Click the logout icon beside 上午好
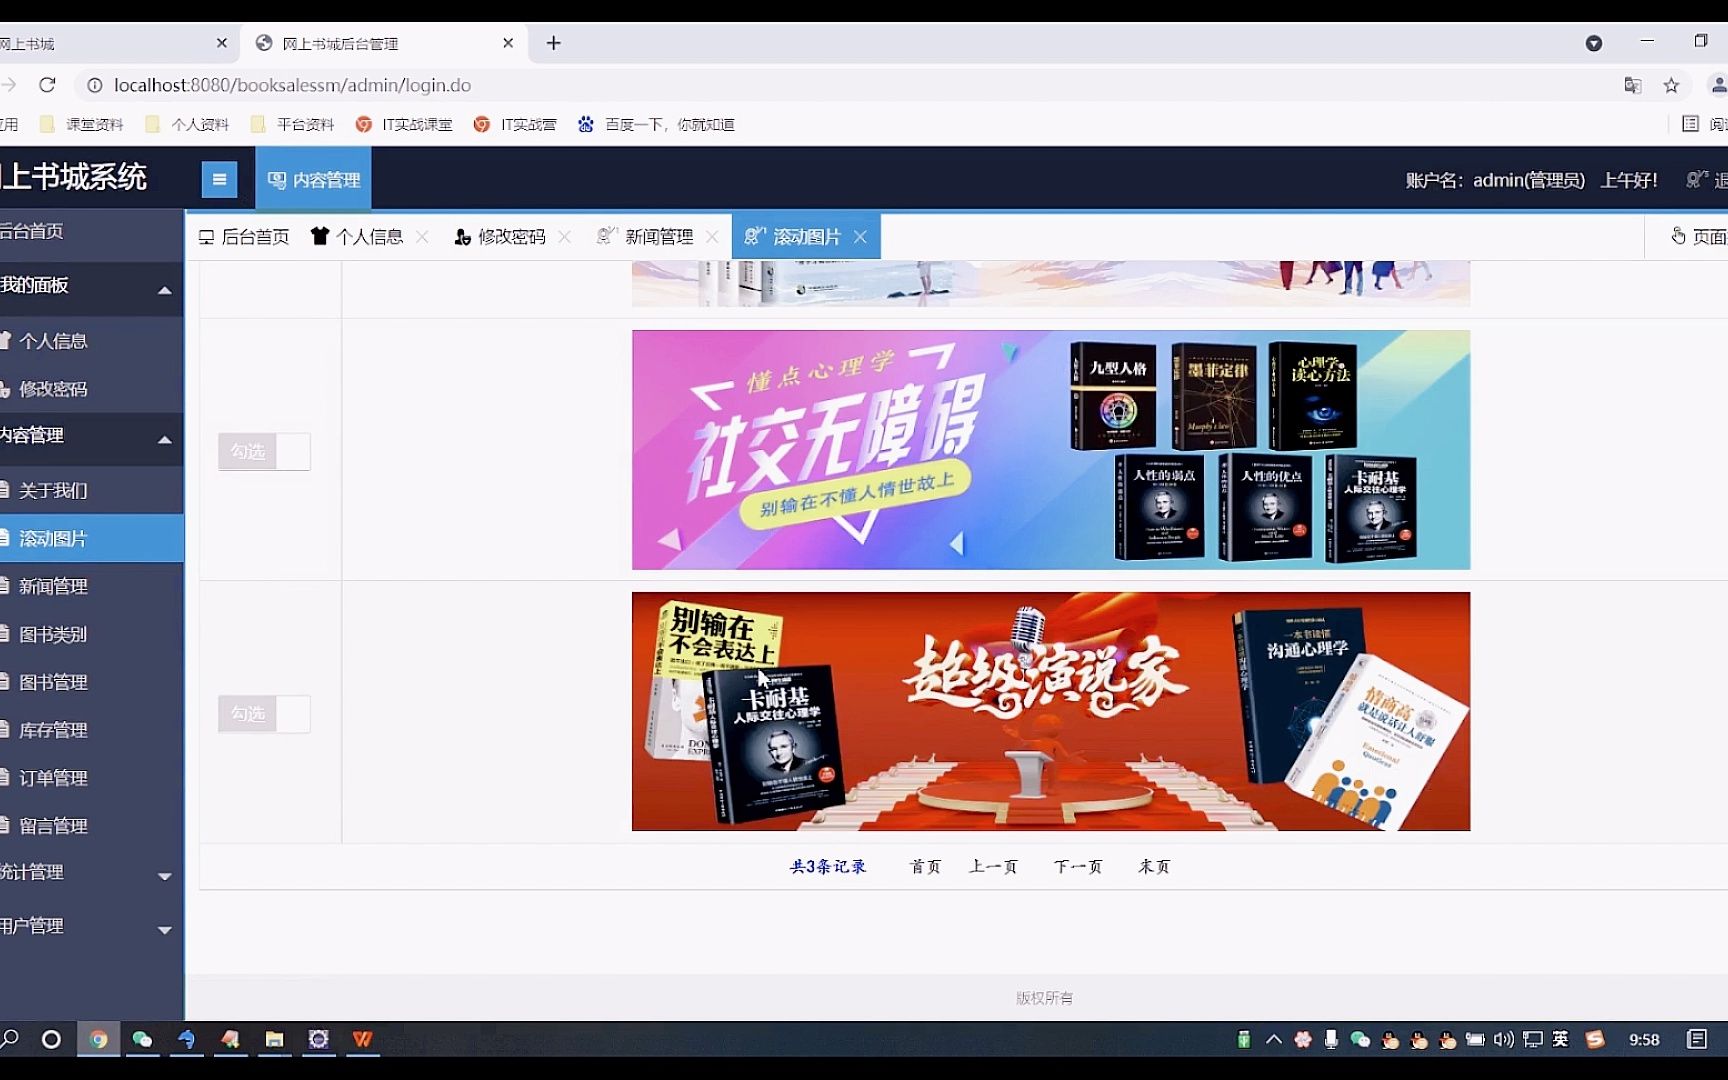This screenshot has height=1080, width=1728. [x=1697, y=180]
